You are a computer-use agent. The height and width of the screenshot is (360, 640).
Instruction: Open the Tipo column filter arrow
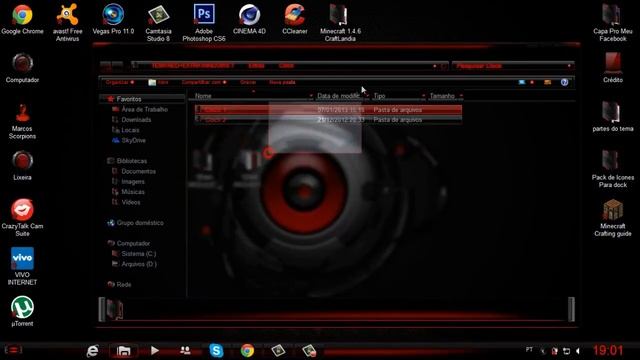point(423,96)
